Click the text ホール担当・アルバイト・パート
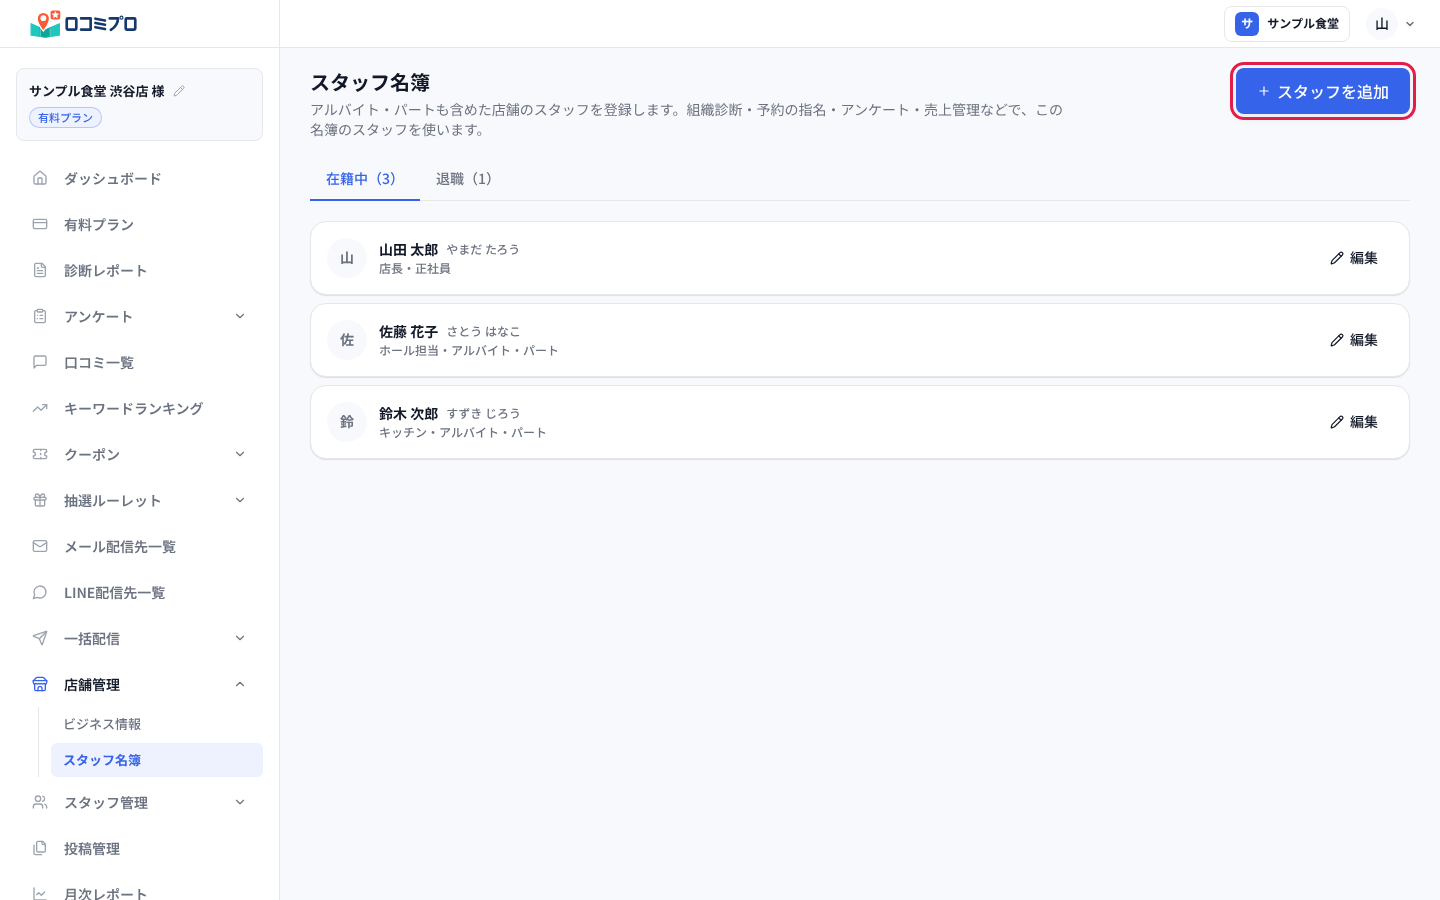Viewport: 1440px width, 900px height. tap(469, 351)
